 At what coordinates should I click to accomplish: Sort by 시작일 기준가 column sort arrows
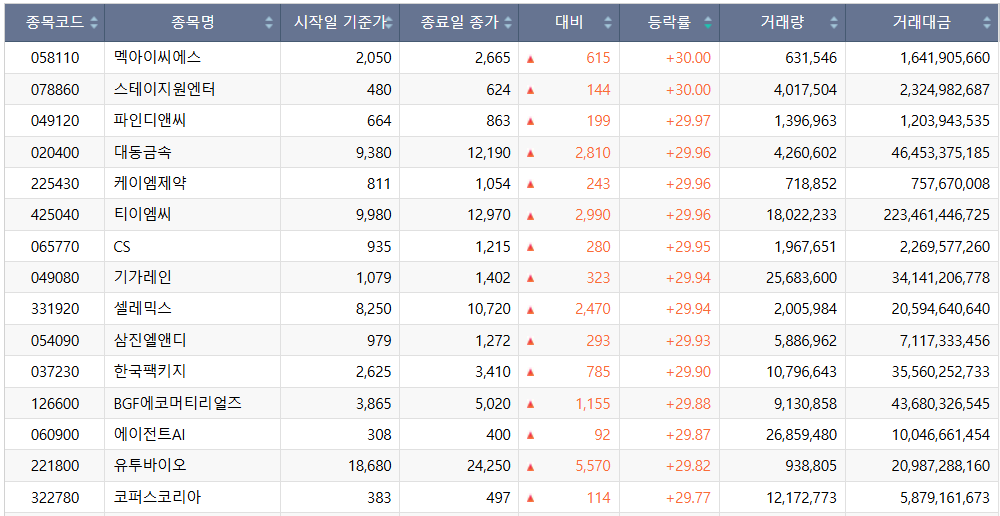pos(388,23)
